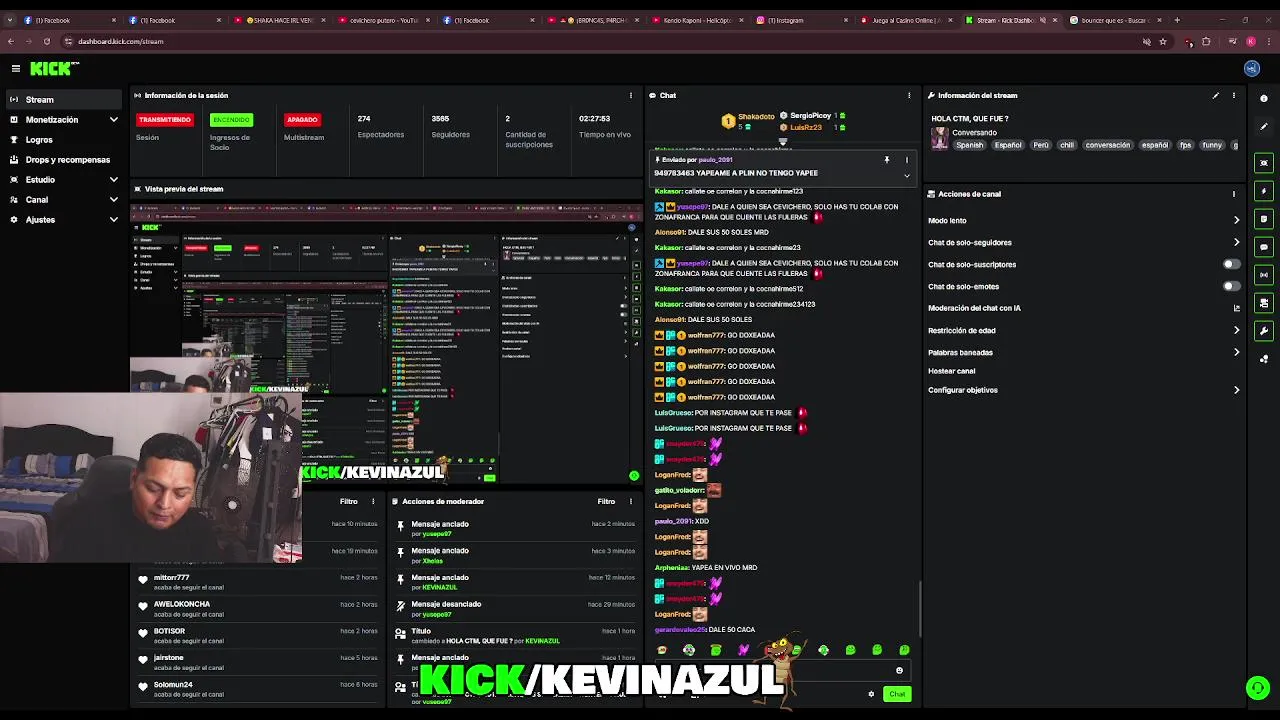Toggle the note widget icon in the right rail

click(x=1264, y=219)
